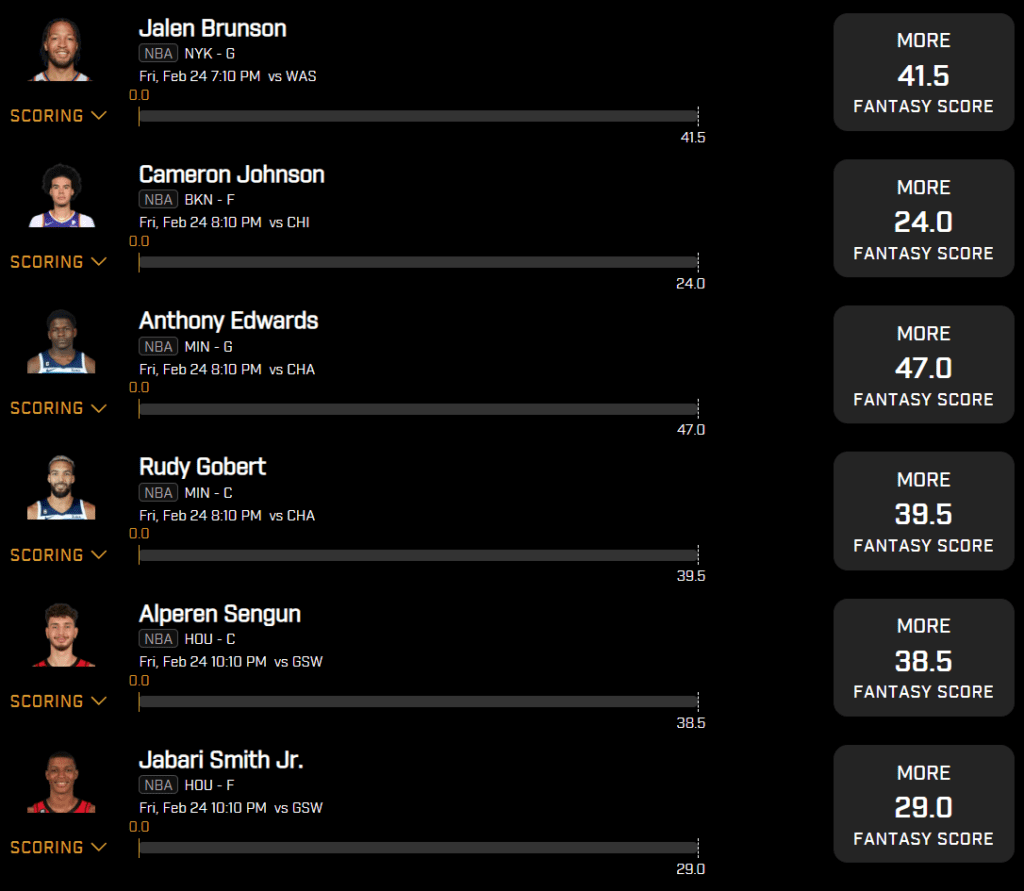Select MORE 39.5 Fantasy Score card
The image size is (1024, 891).
click(923, 511)
